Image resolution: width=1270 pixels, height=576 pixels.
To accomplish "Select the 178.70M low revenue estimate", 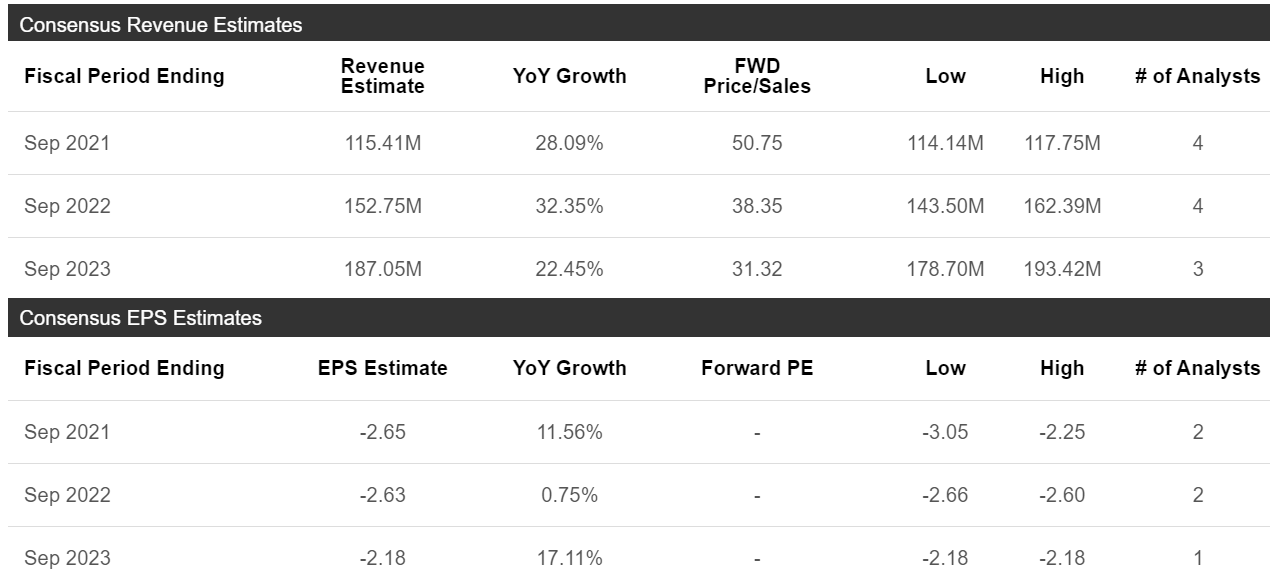I will click(x=945, y=269).
